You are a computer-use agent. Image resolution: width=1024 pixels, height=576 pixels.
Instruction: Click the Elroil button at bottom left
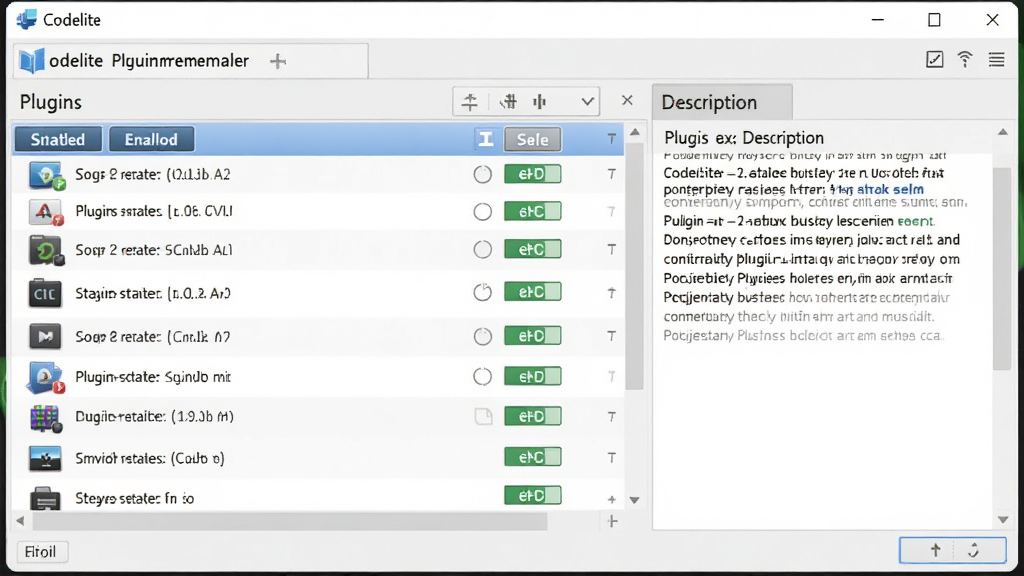pyautogui.click(x=40, y=552)
